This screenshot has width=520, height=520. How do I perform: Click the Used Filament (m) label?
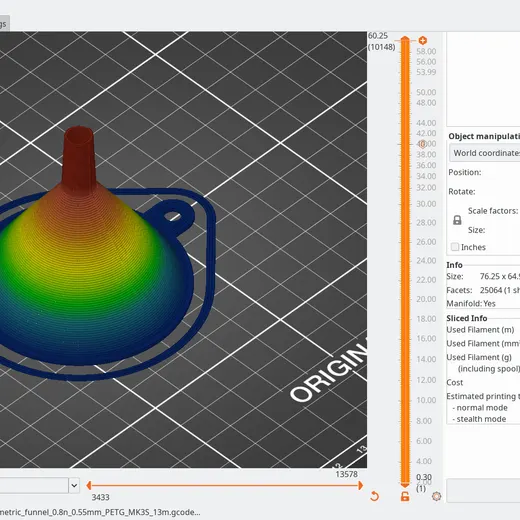pyautogui.click(x=480, y=330)
